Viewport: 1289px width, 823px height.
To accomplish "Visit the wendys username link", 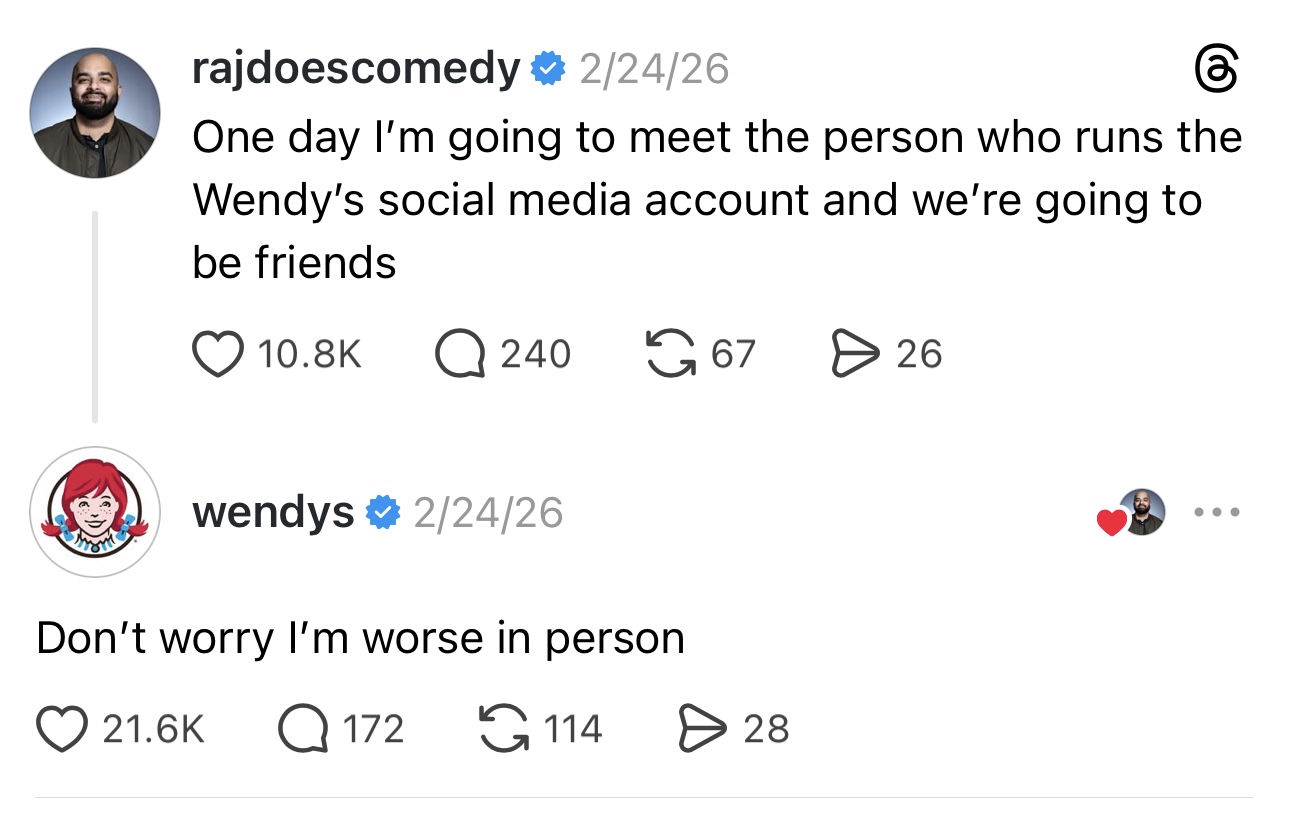I will [273, 513].
